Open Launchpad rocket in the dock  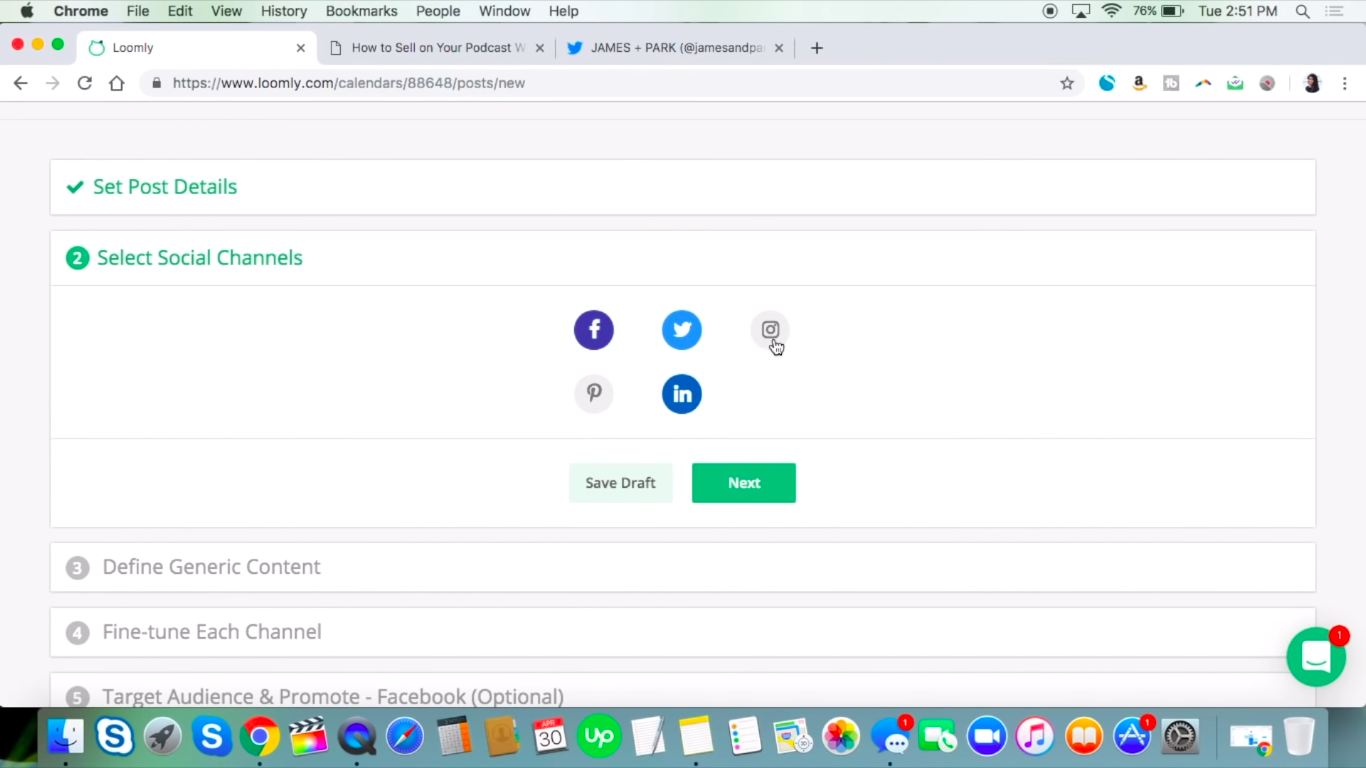pyautogui.click(x=163, y=737)
